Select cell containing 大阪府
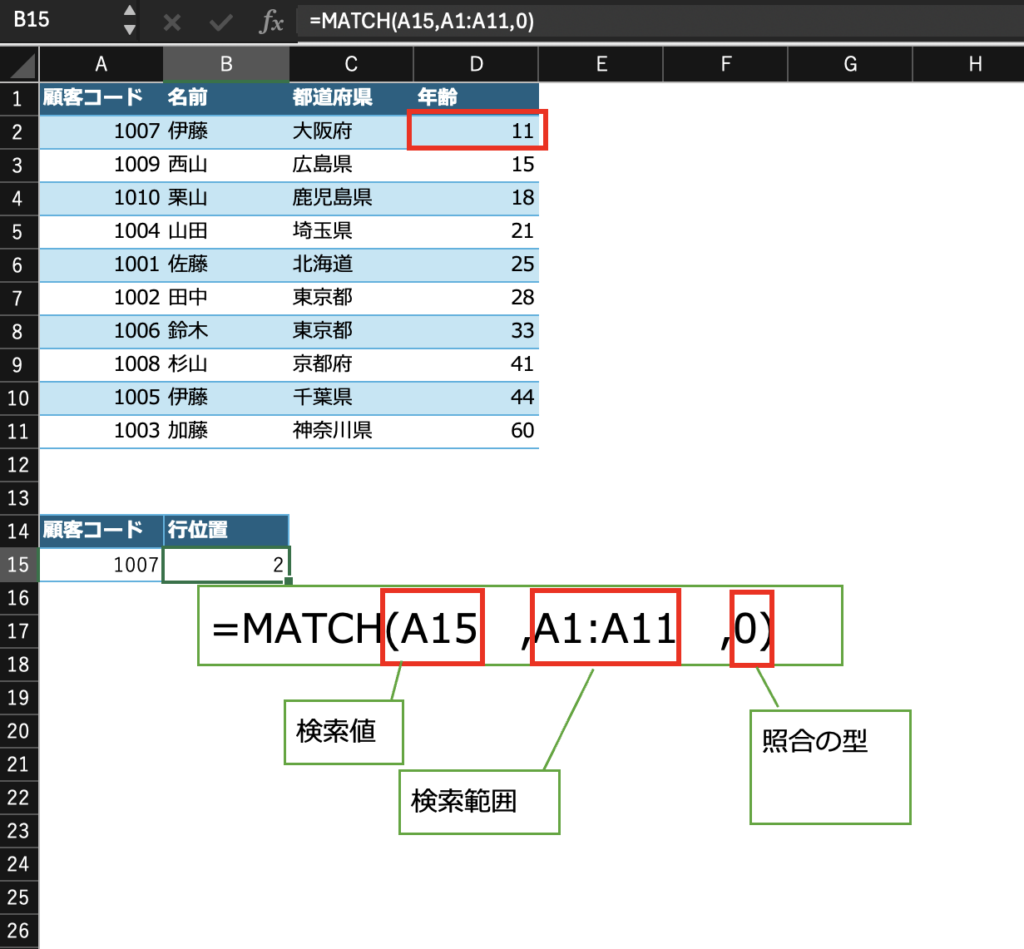The width and height of the screenshot is (1024, 949). (350, 131)
